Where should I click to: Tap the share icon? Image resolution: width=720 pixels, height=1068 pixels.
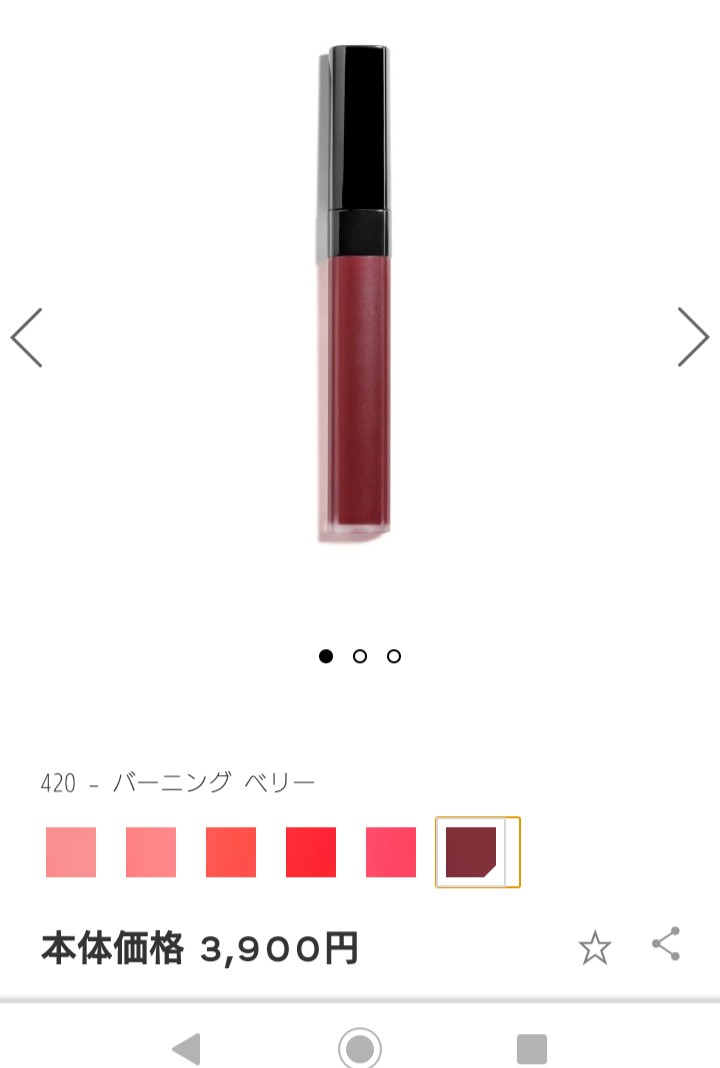[666, 943]
